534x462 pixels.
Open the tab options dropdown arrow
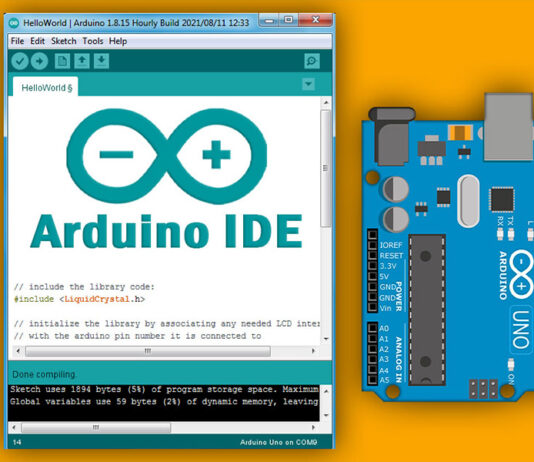[x=308, y=84]
